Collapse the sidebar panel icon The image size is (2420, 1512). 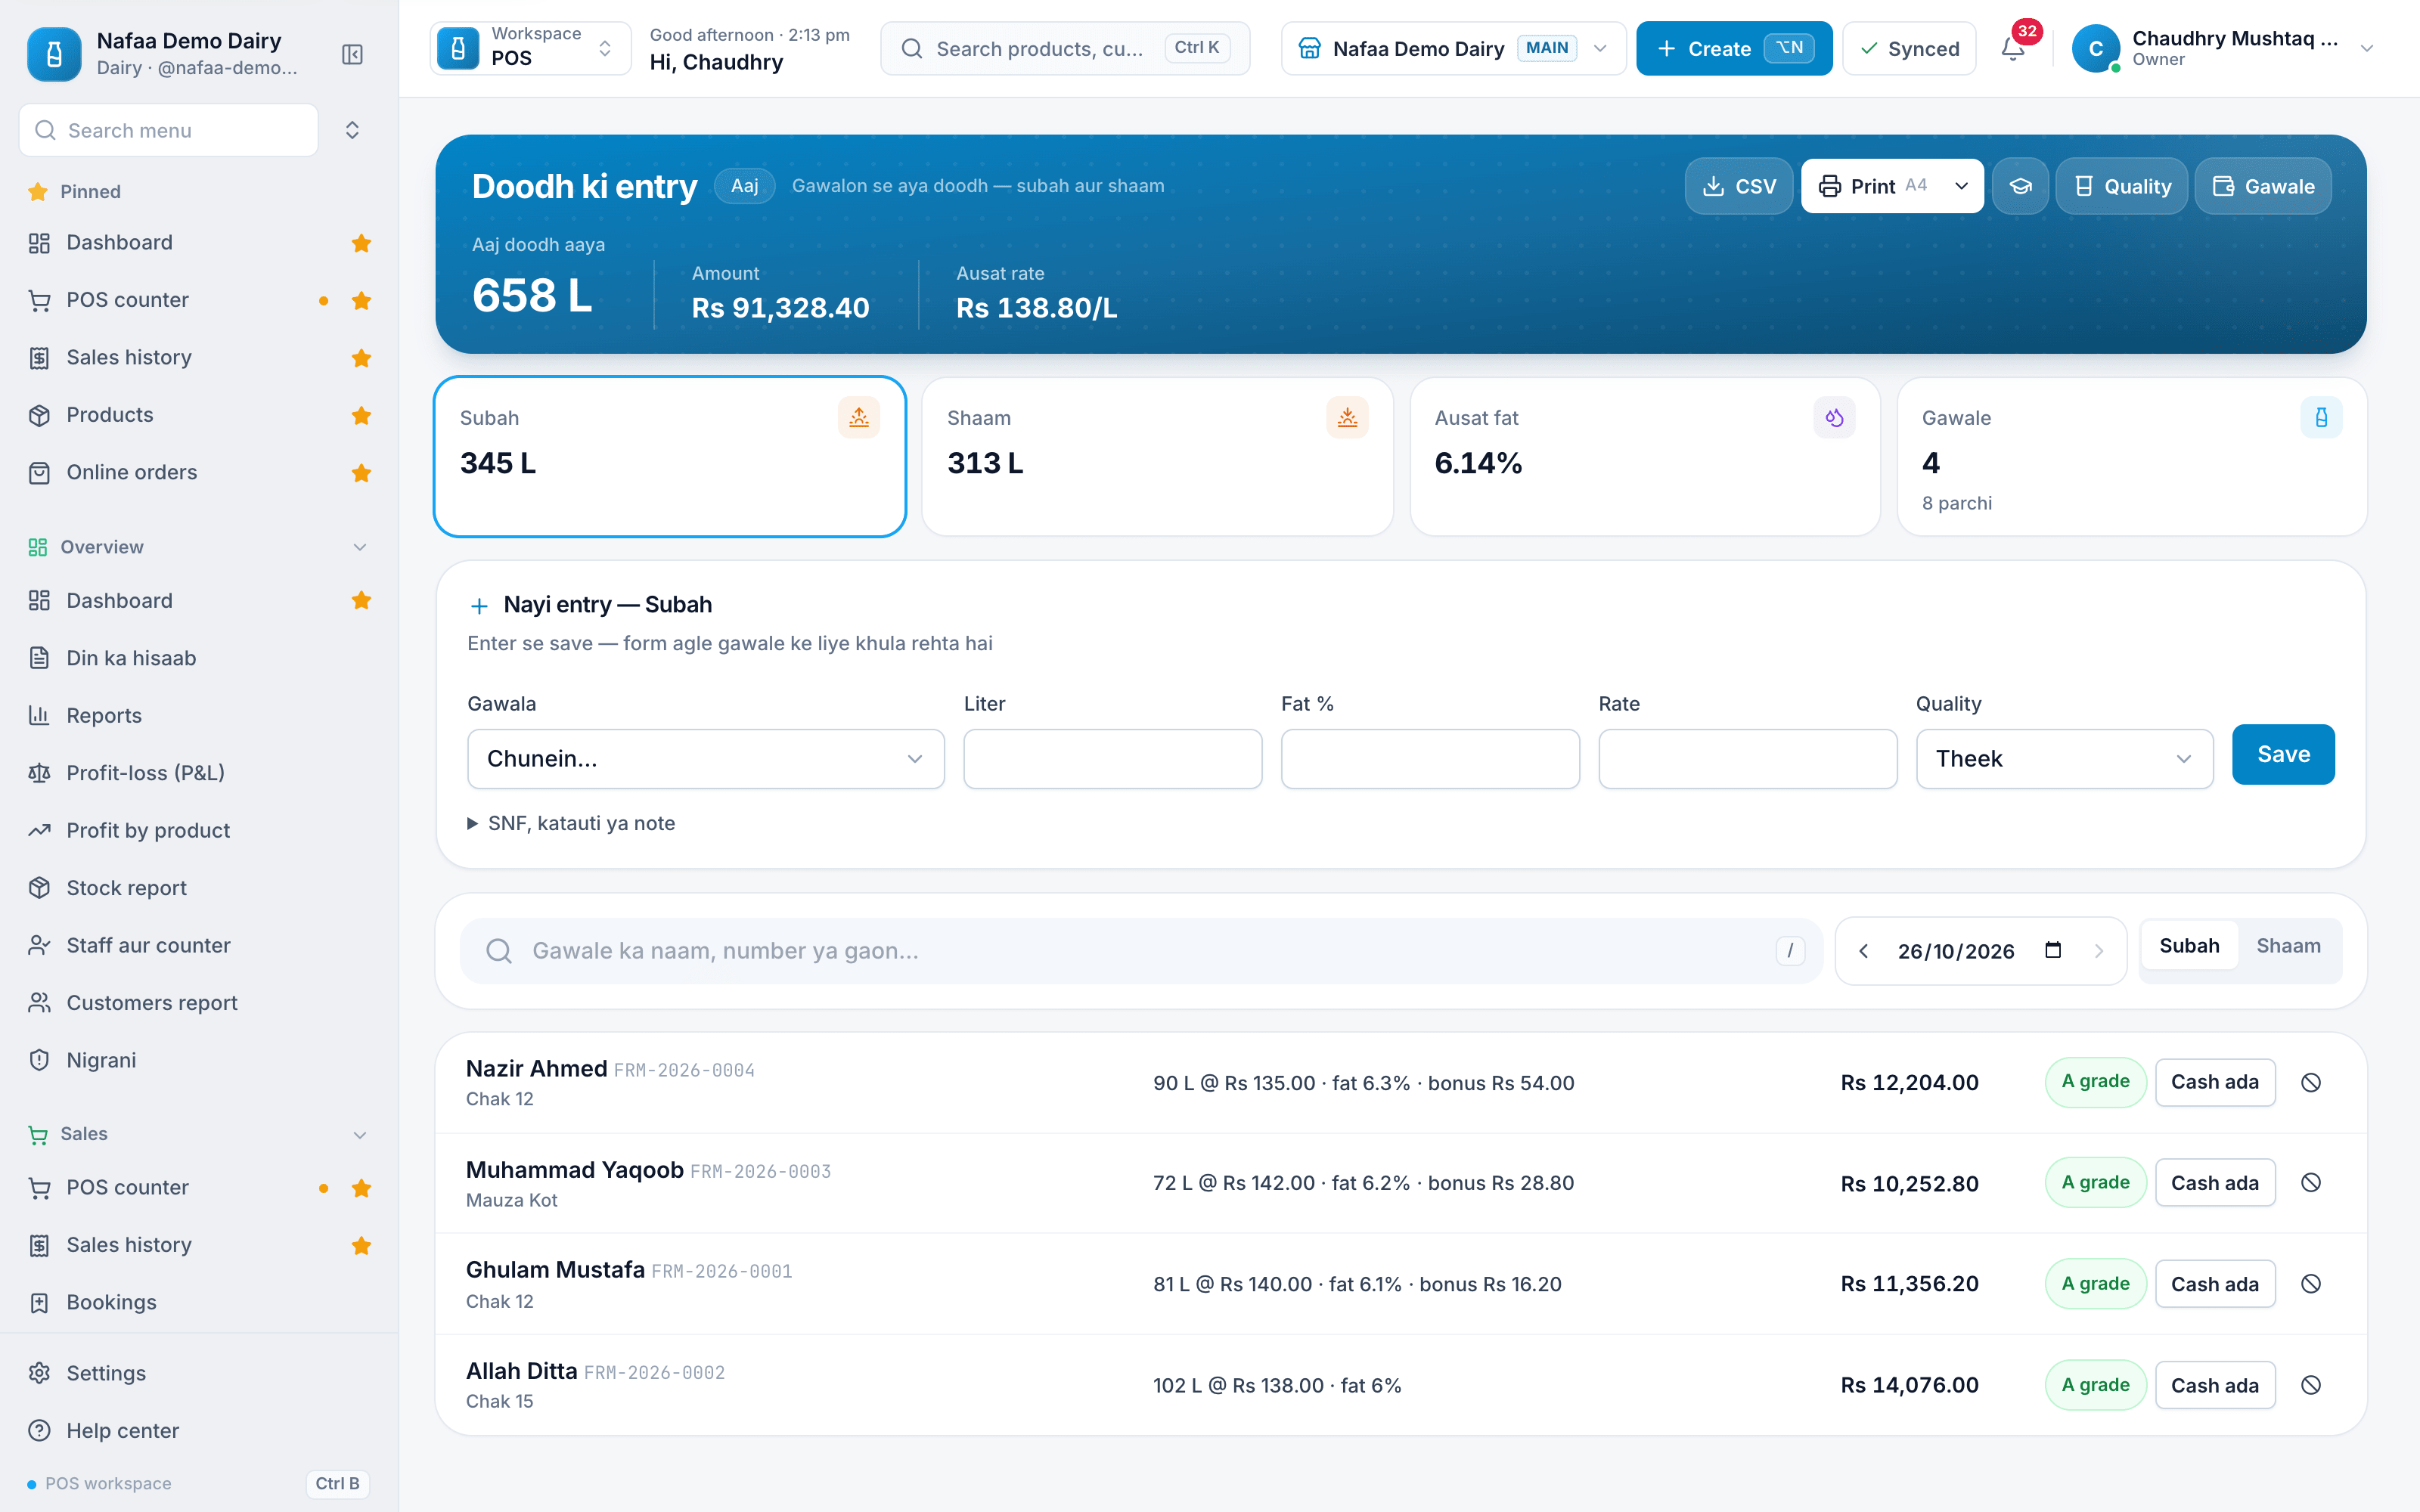click(352, 54)
